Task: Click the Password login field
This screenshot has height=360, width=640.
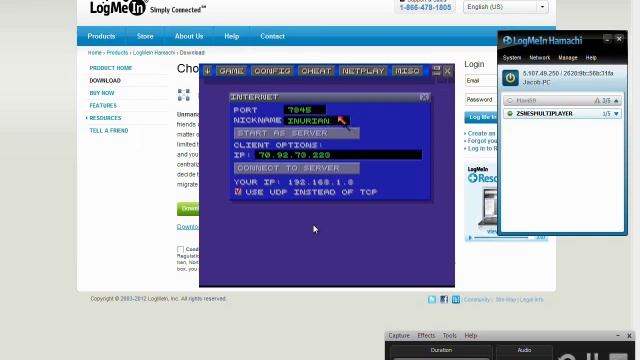Action: [x=481, y=100]
